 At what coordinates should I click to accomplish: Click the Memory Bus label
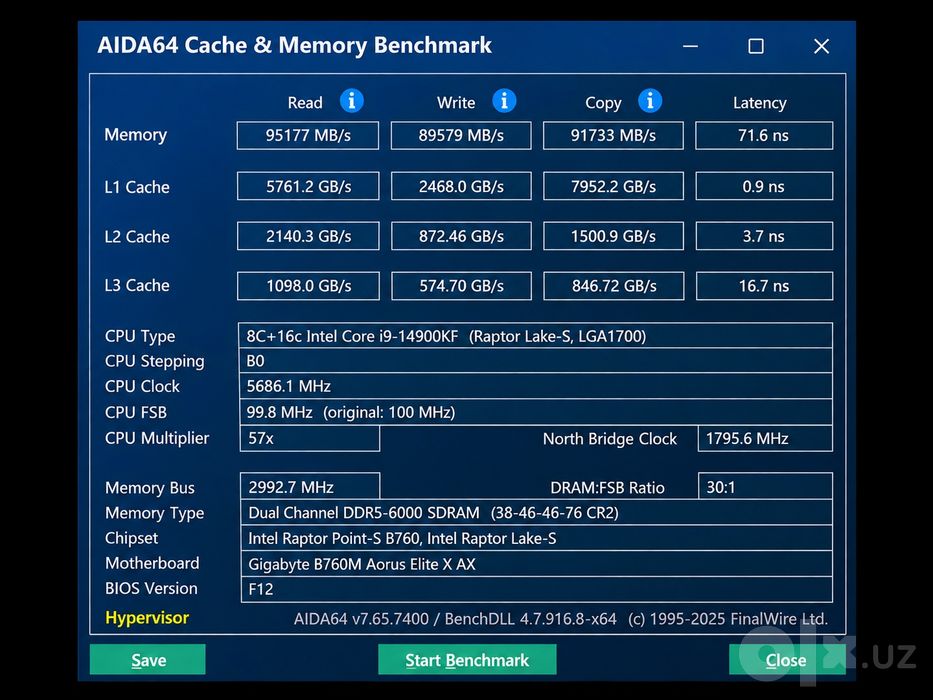(150, 488)
